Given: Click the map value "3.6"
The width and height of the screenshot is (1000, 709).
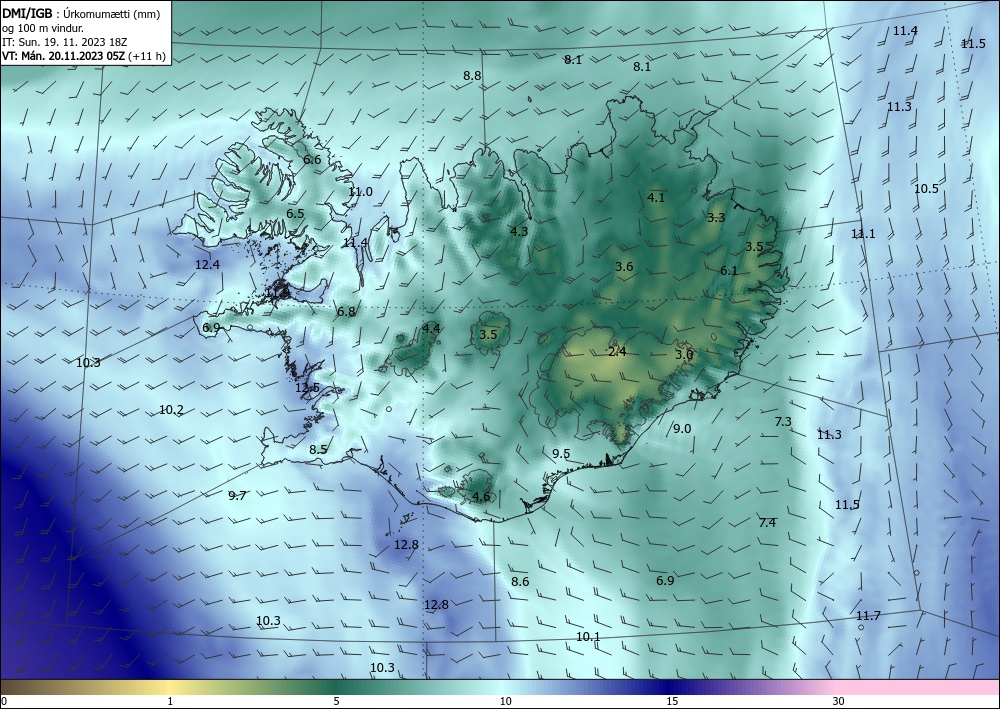Looking at the screenshot, I should click(624, 267).
